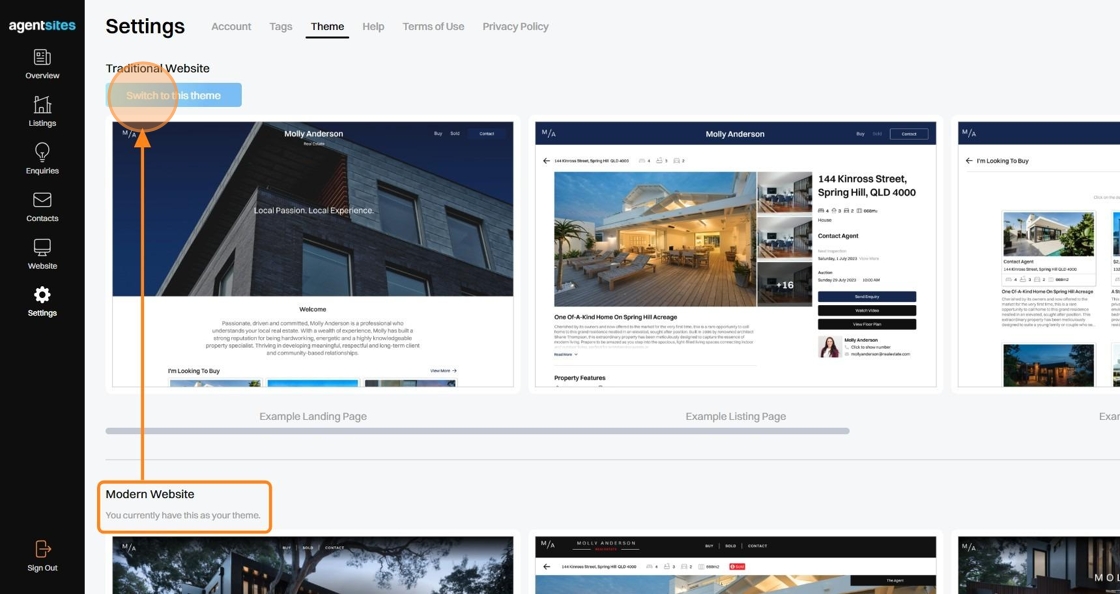Screen dimensions: 1120x594
Task: Click the +16 photos tile in listing preview
Action: point(784,284)
